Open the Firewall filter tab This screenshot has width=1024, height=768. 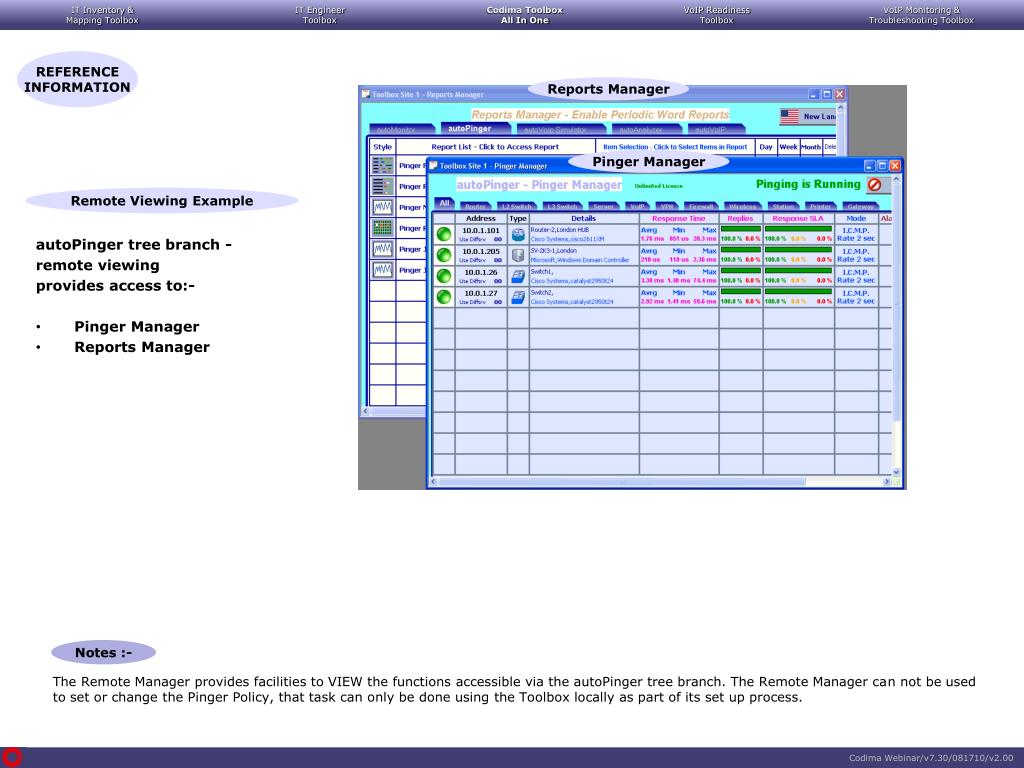coord(700,207)
